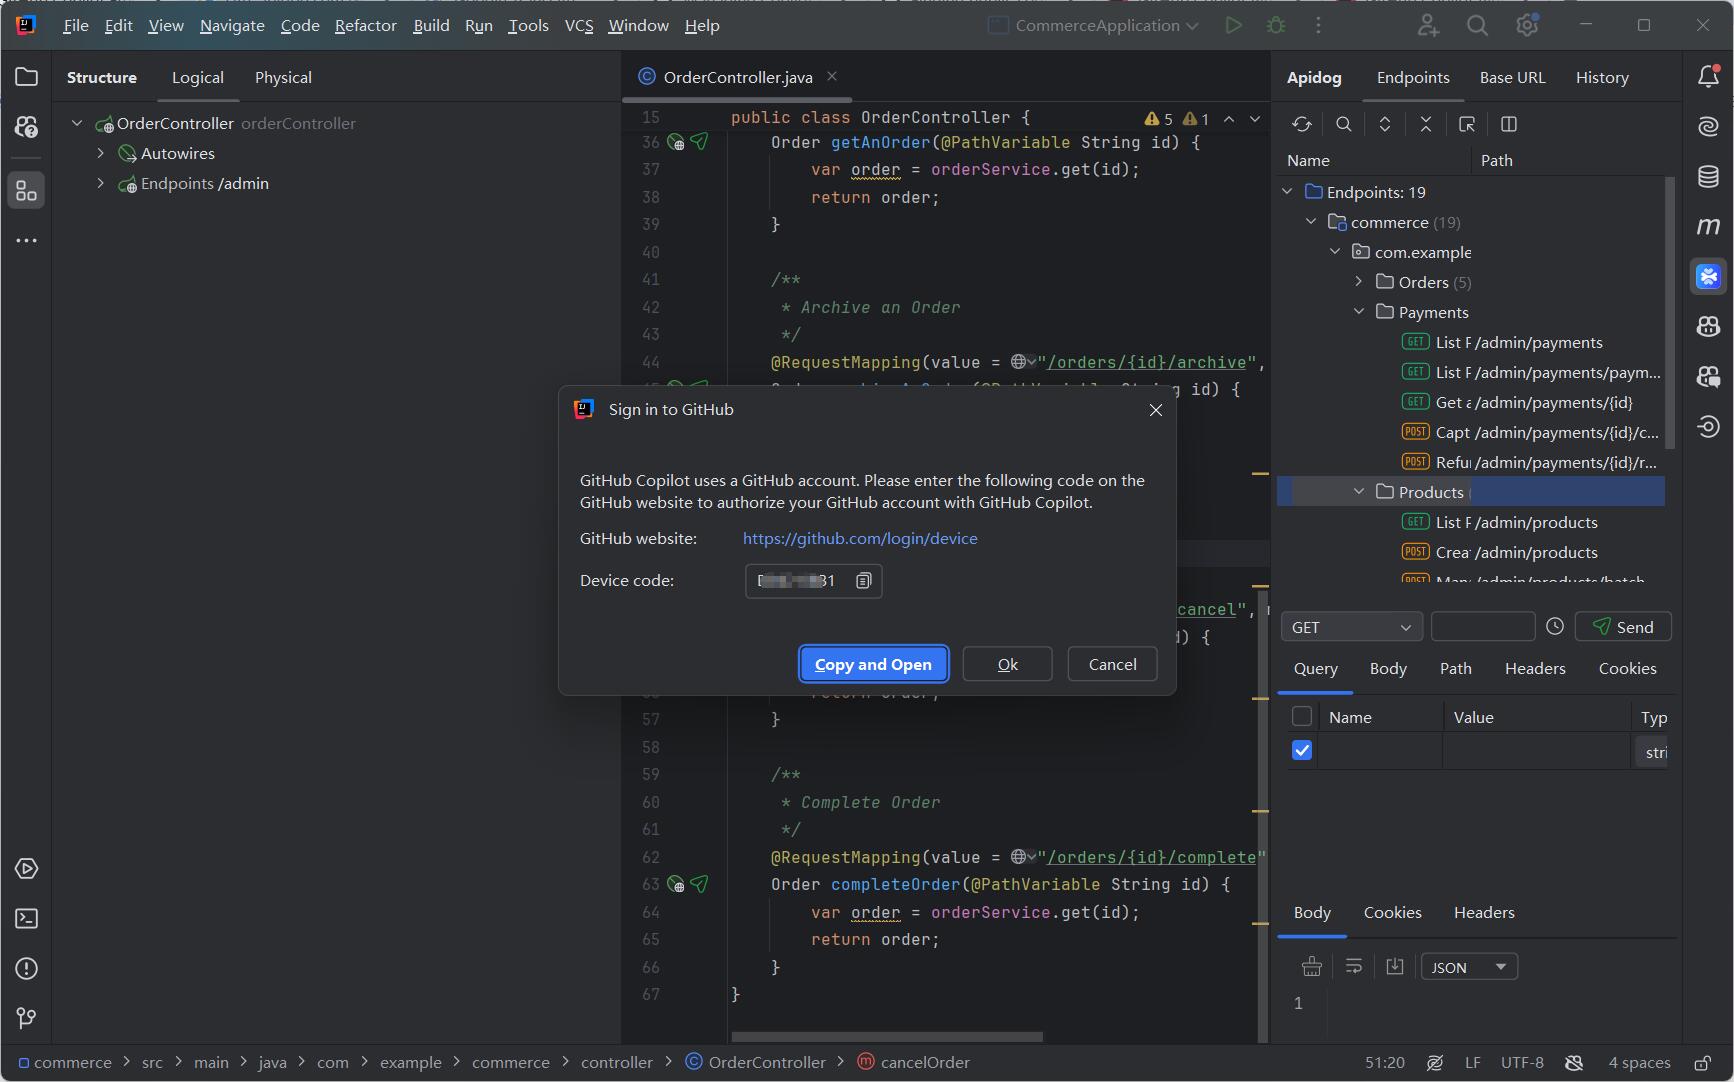Expand the Endpoints /admin node

(101, 183)
